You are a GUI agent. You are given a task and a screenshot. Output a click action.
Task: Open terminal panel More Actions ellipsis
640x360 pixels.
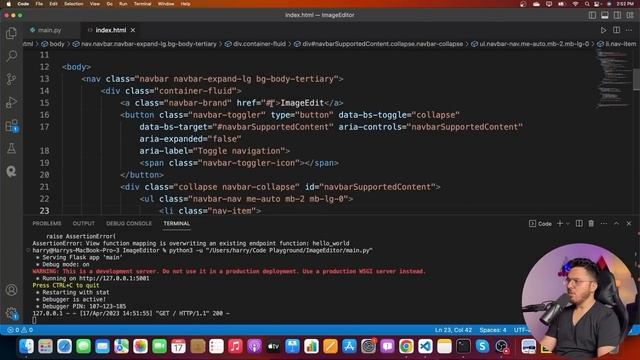tap(604, 223)
